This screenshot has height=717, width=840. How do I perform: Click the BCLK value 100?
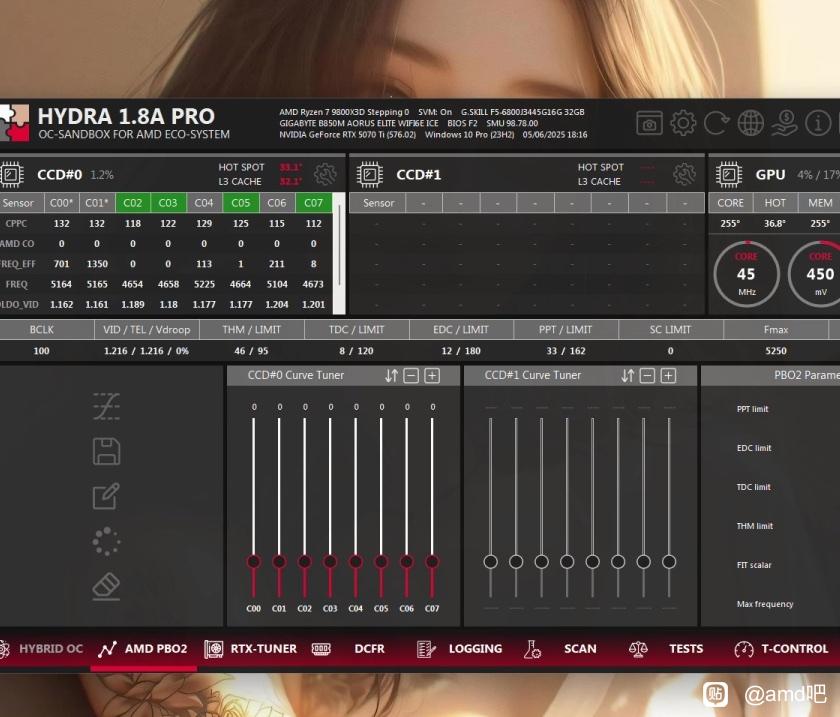41,351
